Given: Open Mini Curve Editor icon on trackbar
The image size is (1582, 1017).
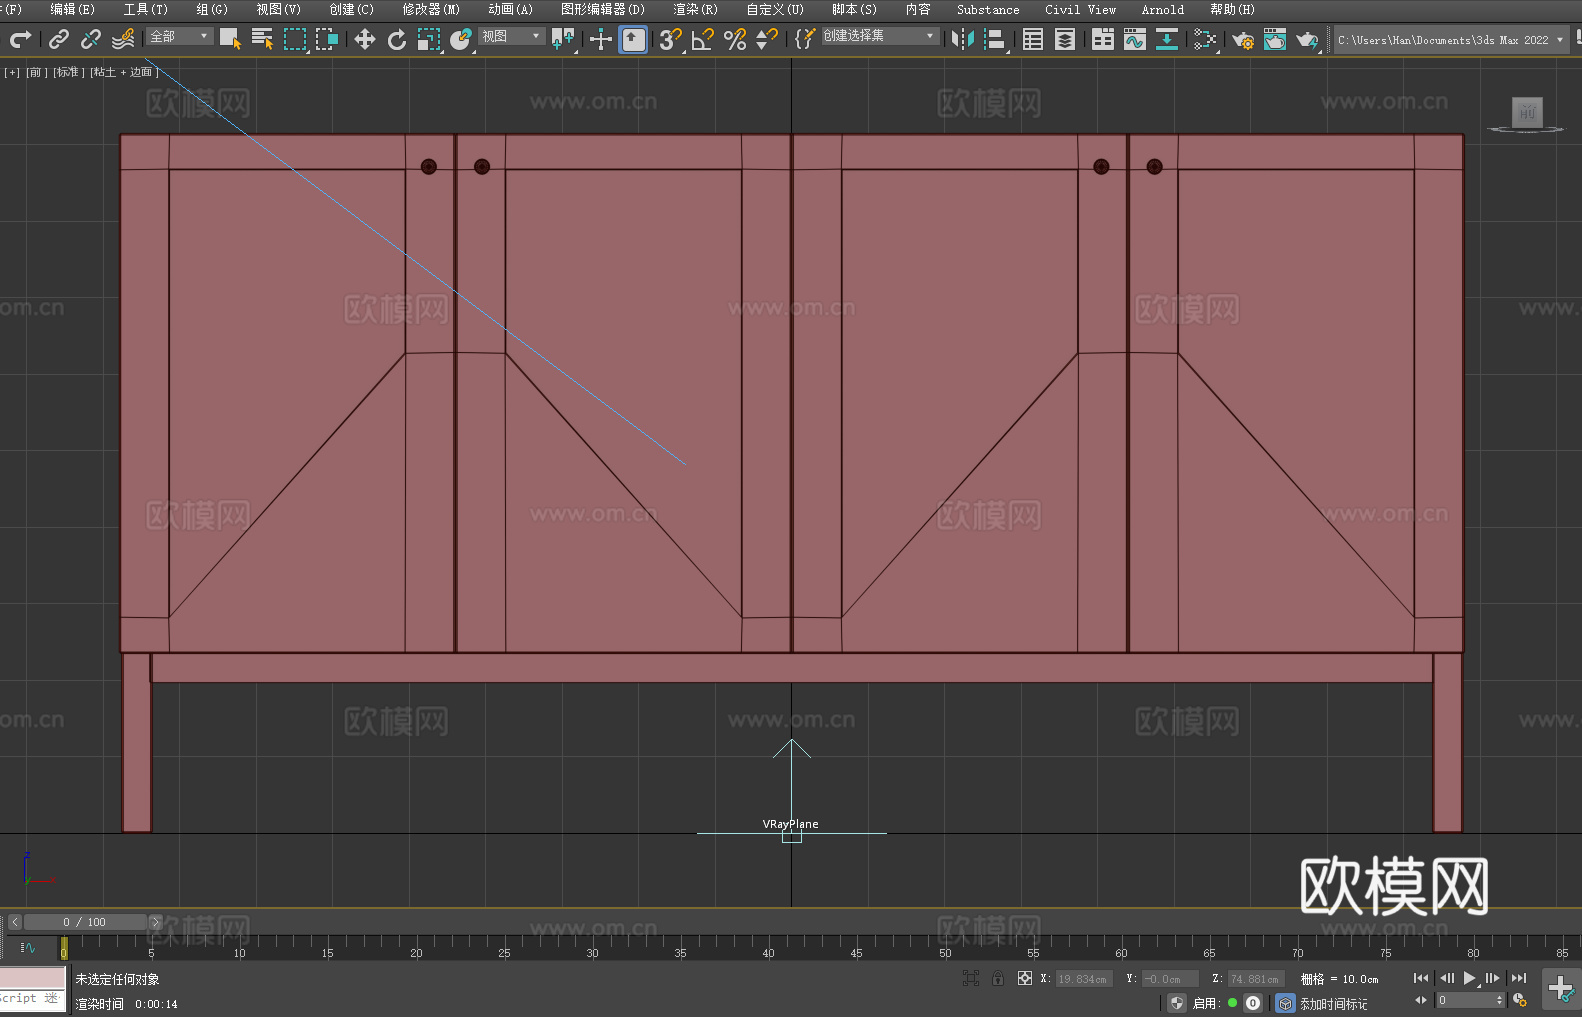Looking at the screenshot, I should coord(28,947).
